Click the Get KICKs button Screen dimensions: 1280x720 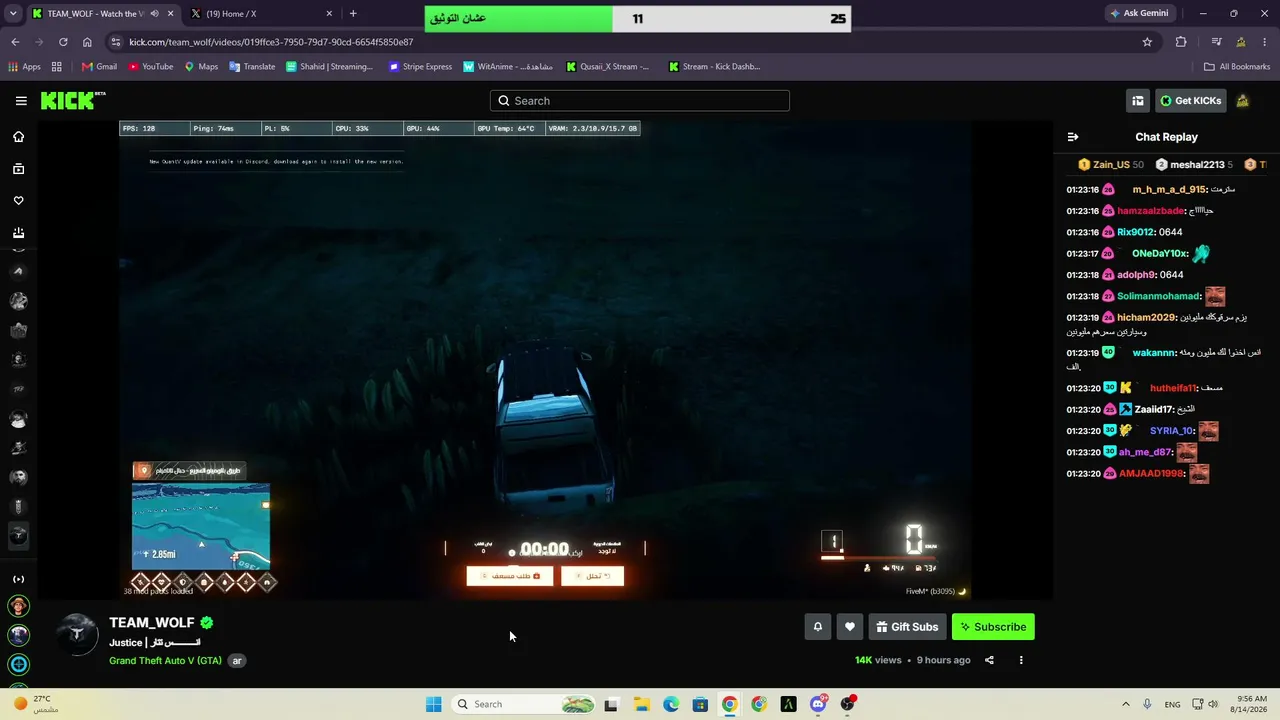pos(1190,100)
